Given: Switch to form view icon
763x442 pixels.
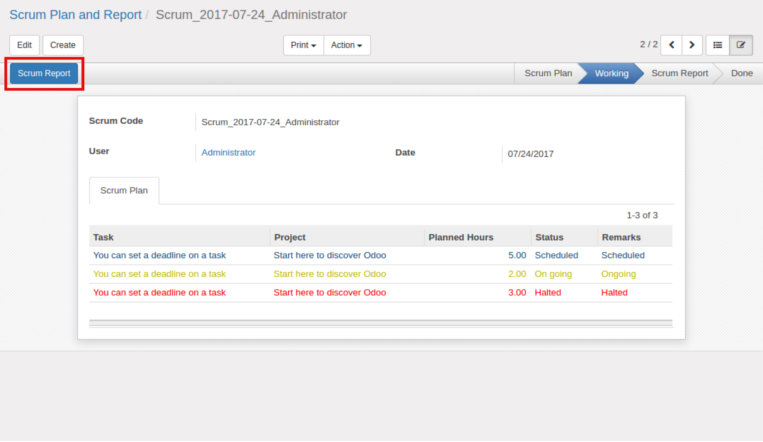Looking at the screenshot, I should pyautogui.click(x=741, y=45).
